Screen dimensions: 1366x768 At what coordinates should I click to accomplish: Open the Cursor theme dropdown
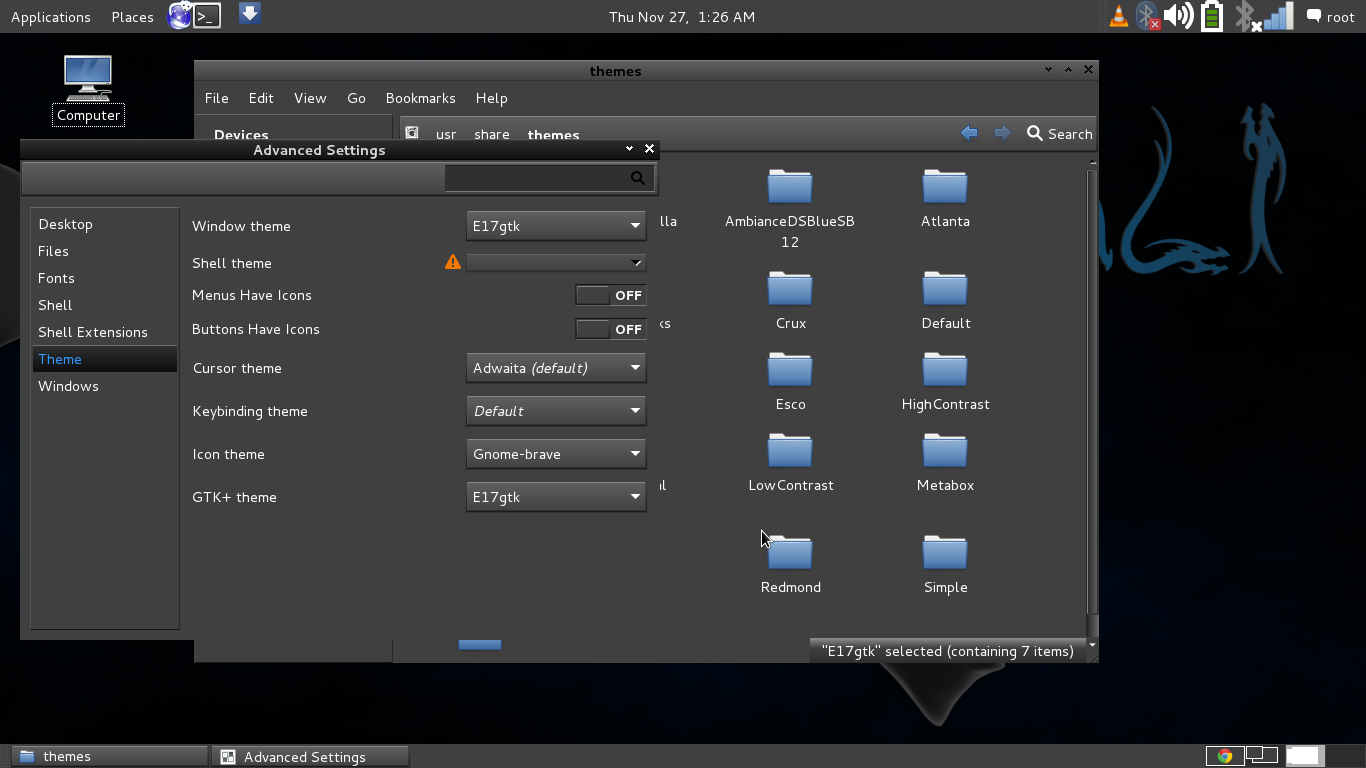(x=556, y=368)
